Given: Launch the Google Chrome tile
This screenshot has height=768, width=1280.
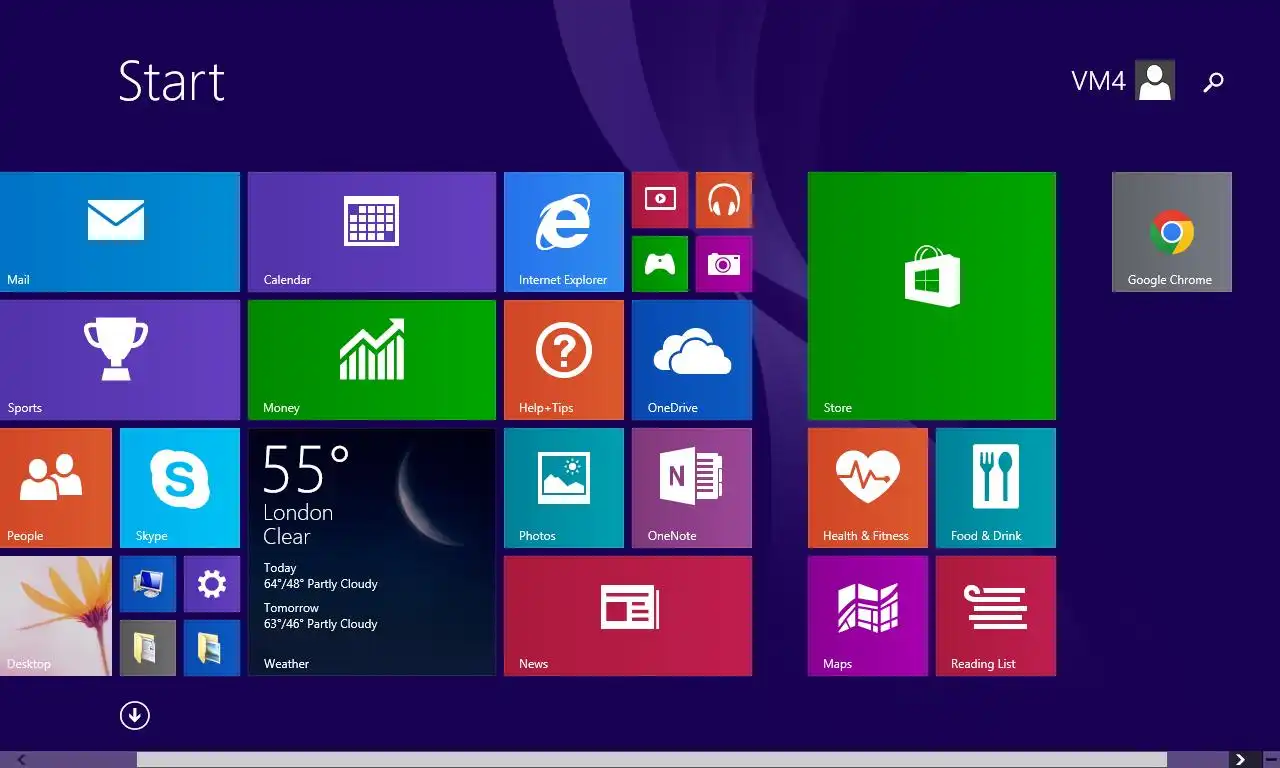Looking at the screenshot, I should pos(1172,232).
